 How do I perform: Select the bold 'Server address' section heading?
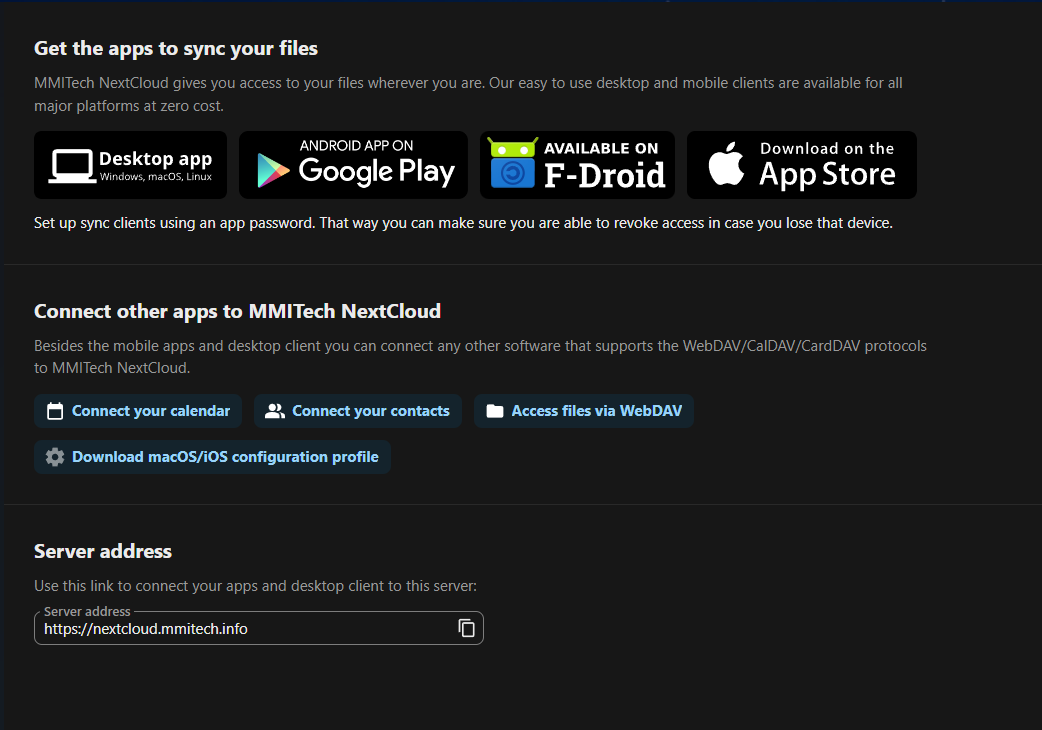[x=103, y=551]
